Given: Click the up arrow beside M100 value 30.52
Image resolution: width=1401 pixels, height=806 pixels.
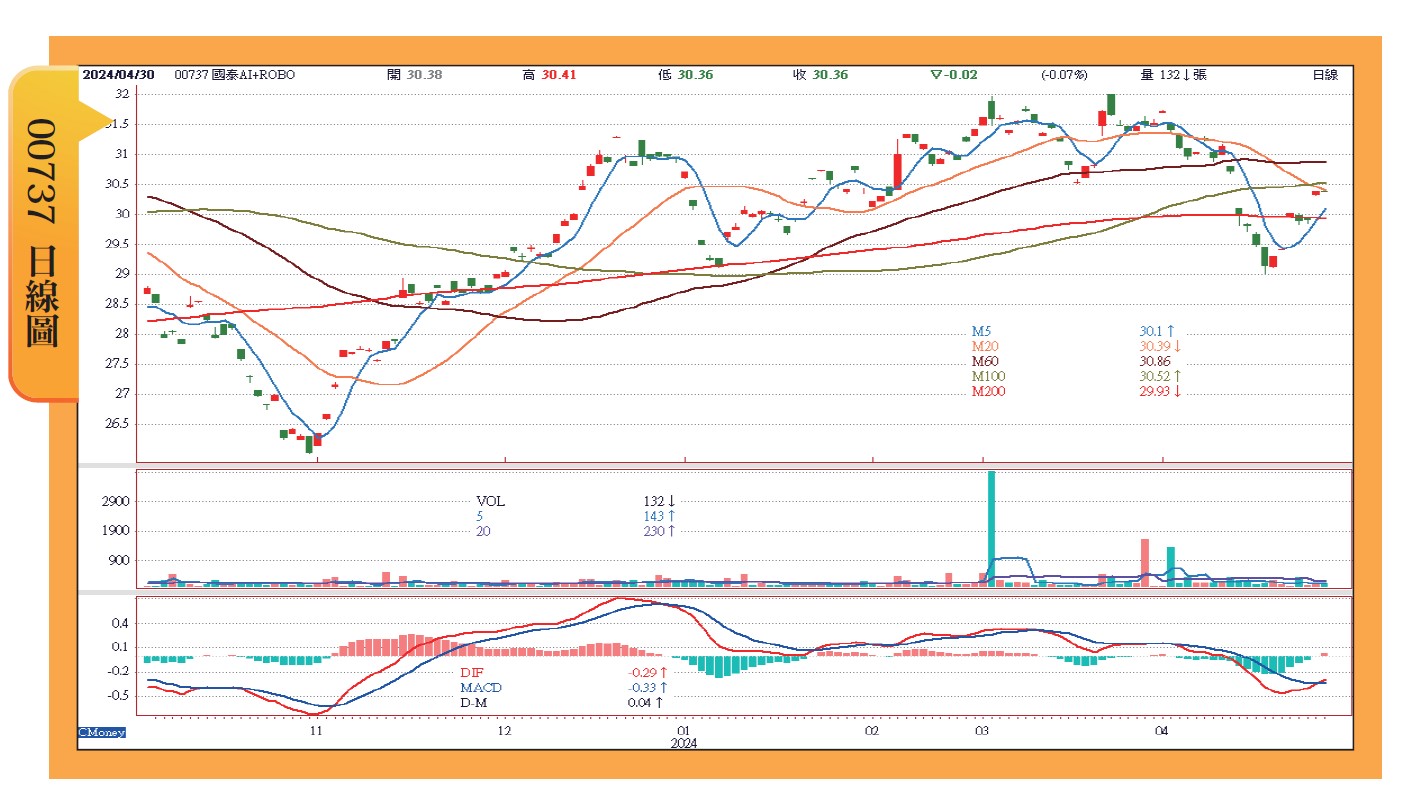Looking at the screenshot, I should click(1177, 376).
